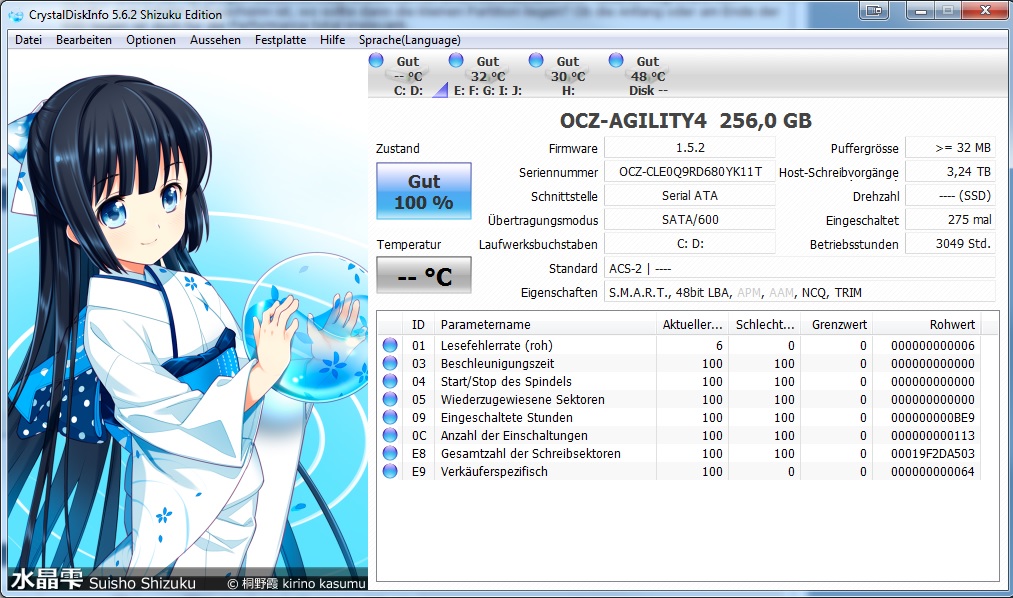1013x598 pixels.
Task: Open the Optionen menu
Action: click(151, 40)
